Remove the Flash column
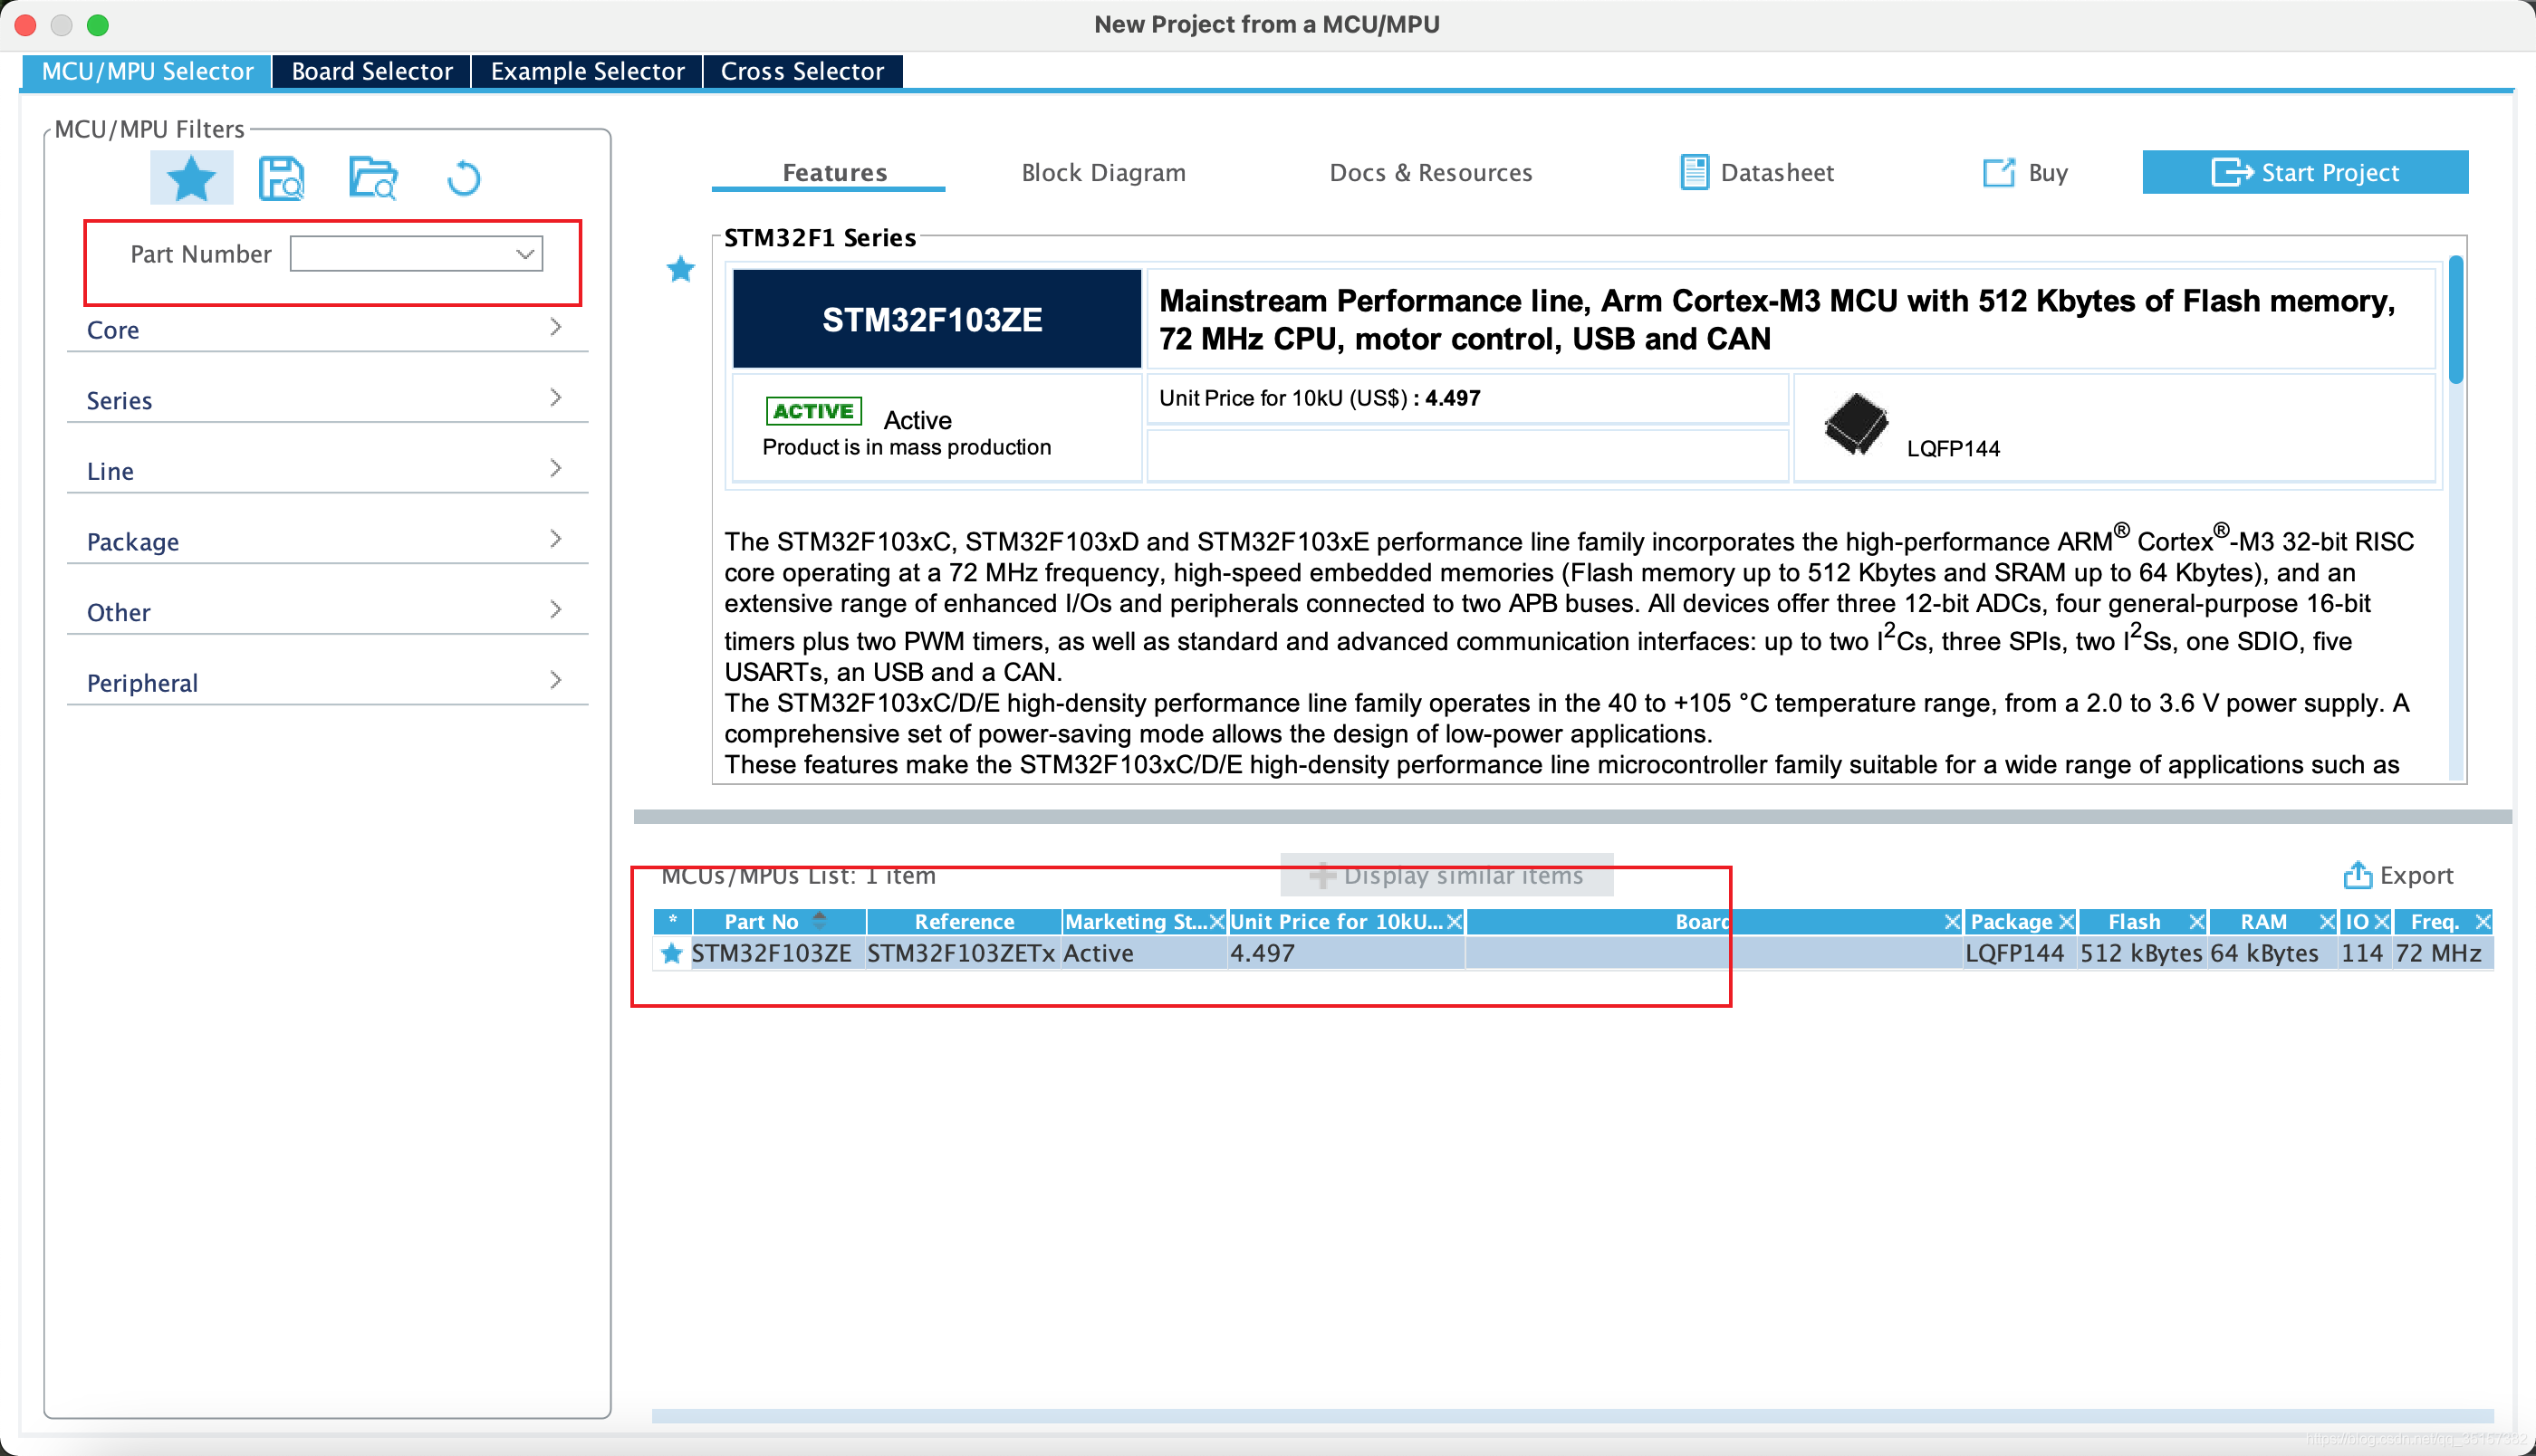This screenshot has height=1456, width=2536. (x=2197, y=921)
